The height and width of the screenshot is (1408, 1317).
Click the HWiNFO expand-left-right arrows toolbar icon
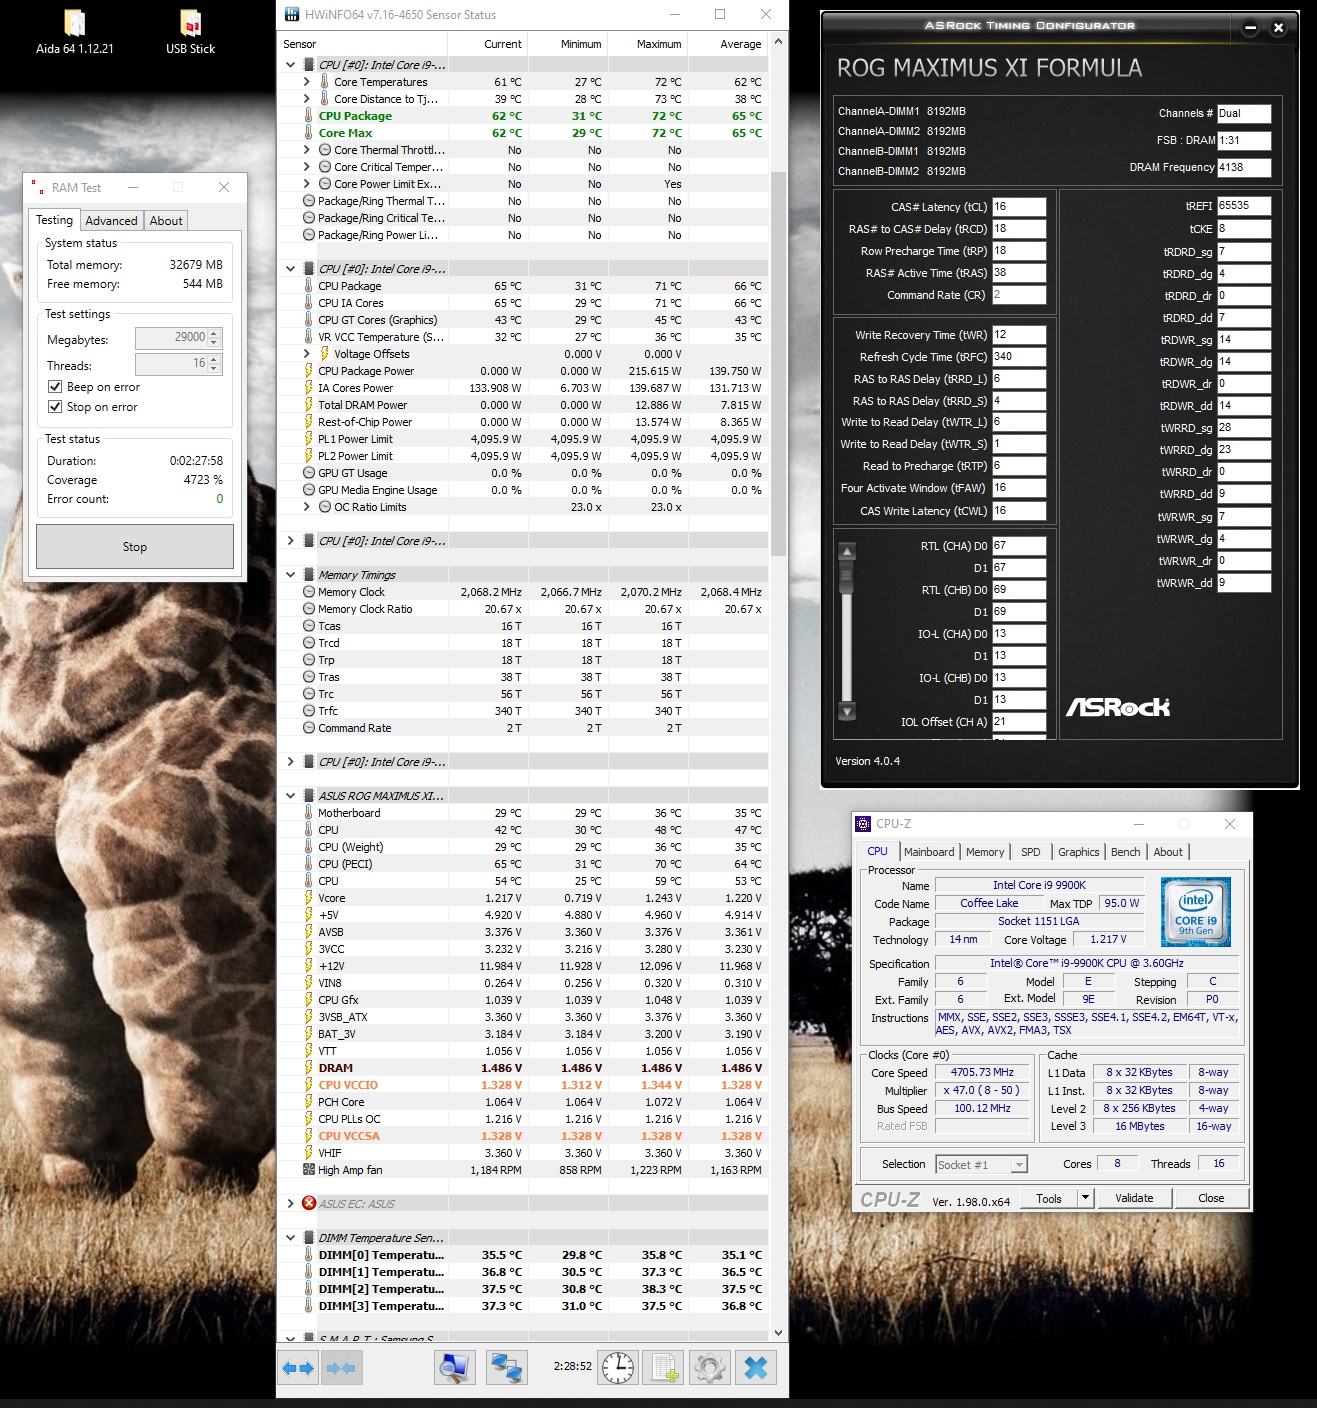coord(298,1368)
